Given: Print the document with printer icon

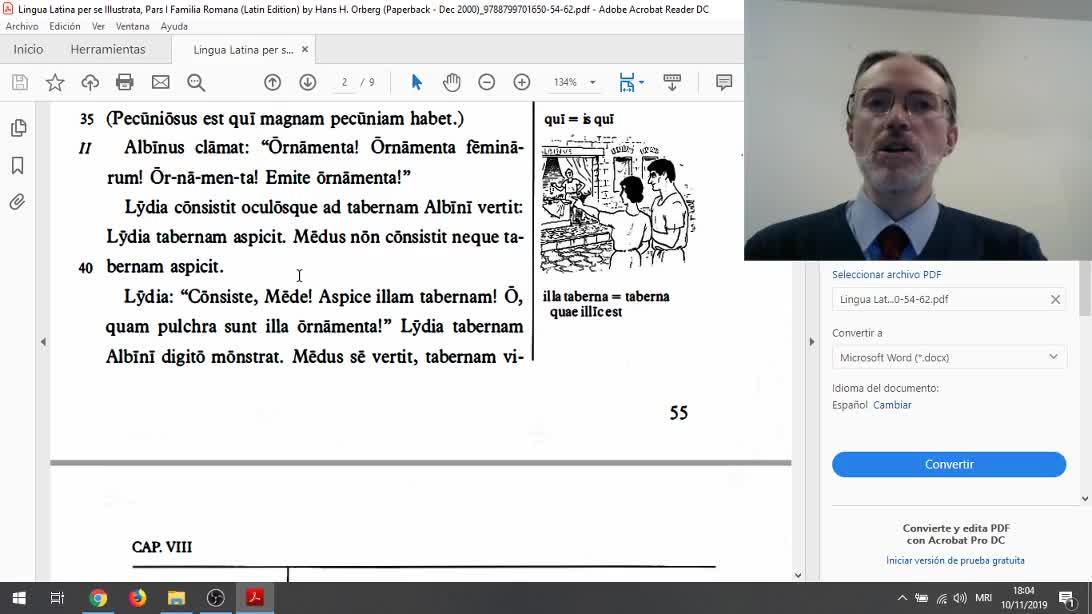Looking at the screenshot, I should (125, 82).
